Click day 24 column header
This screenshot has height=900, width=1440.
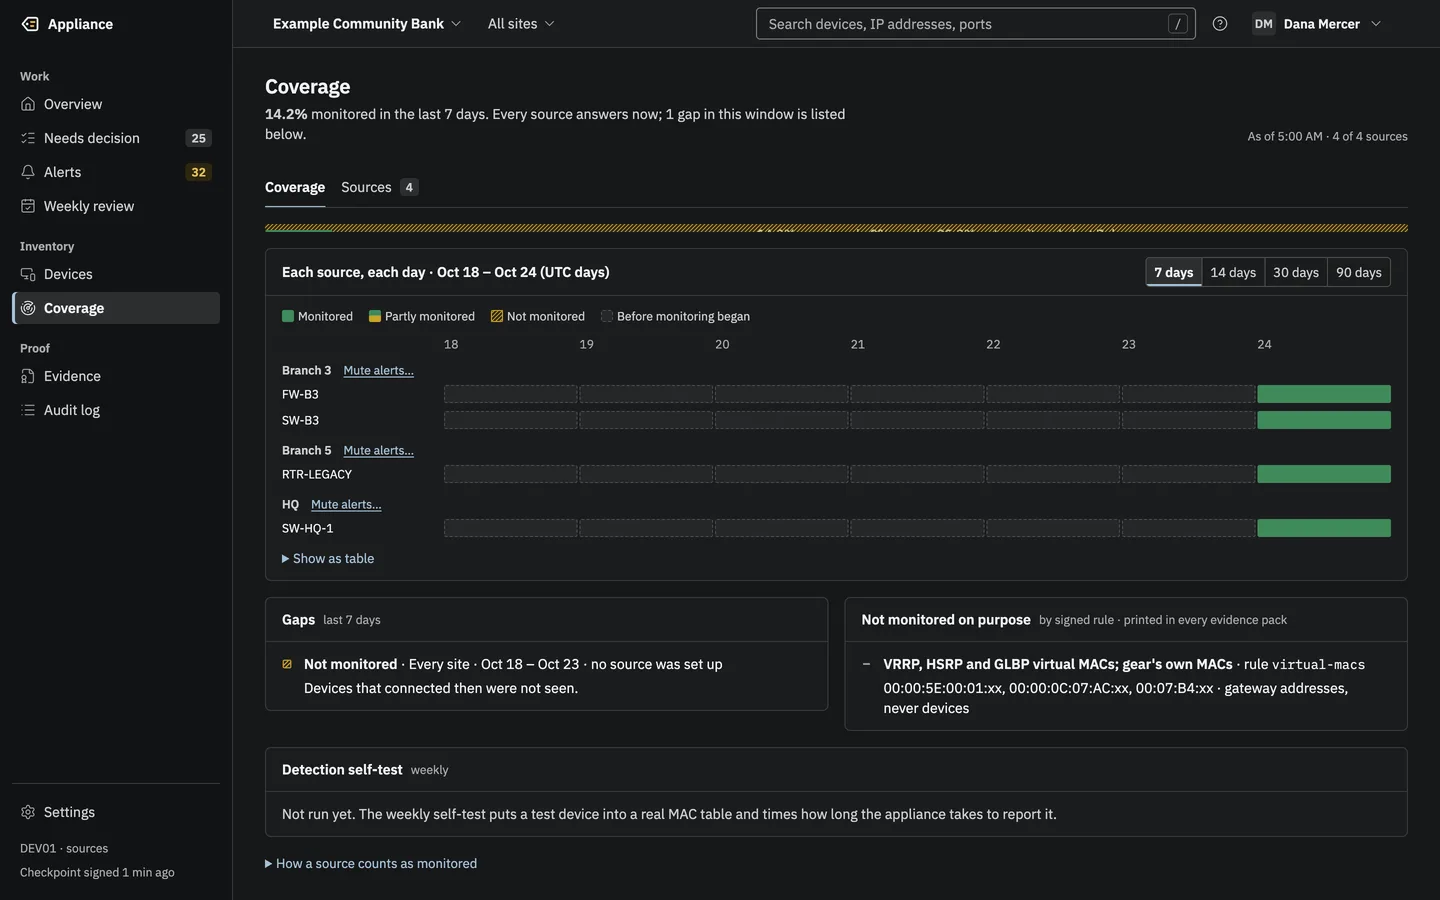[x=1264, y=344]
